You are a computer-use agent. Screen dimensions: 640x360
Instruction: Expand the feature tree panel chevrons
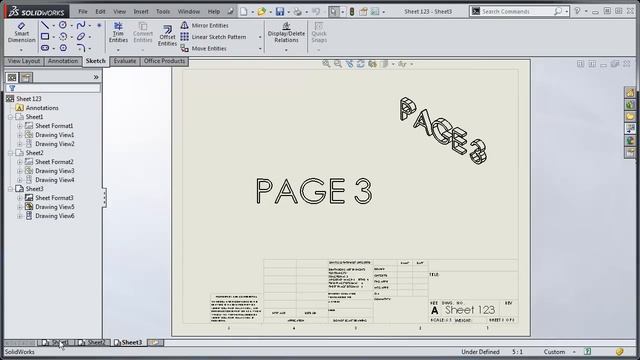[x=96, y=77]
